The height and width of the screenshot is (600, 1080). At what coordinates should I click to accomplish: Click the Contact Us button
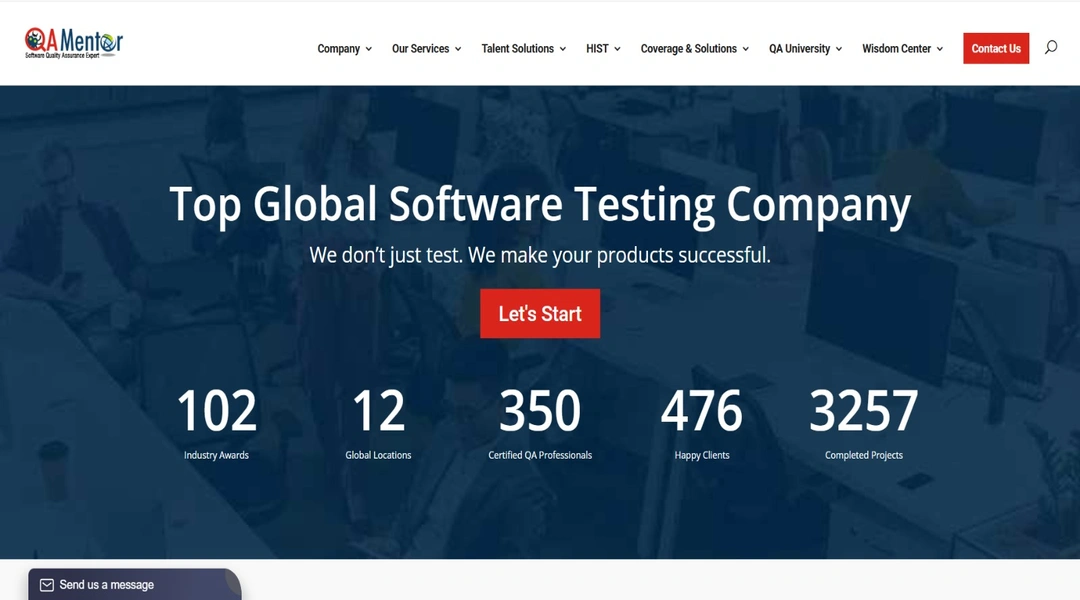[x=996, y=48]
